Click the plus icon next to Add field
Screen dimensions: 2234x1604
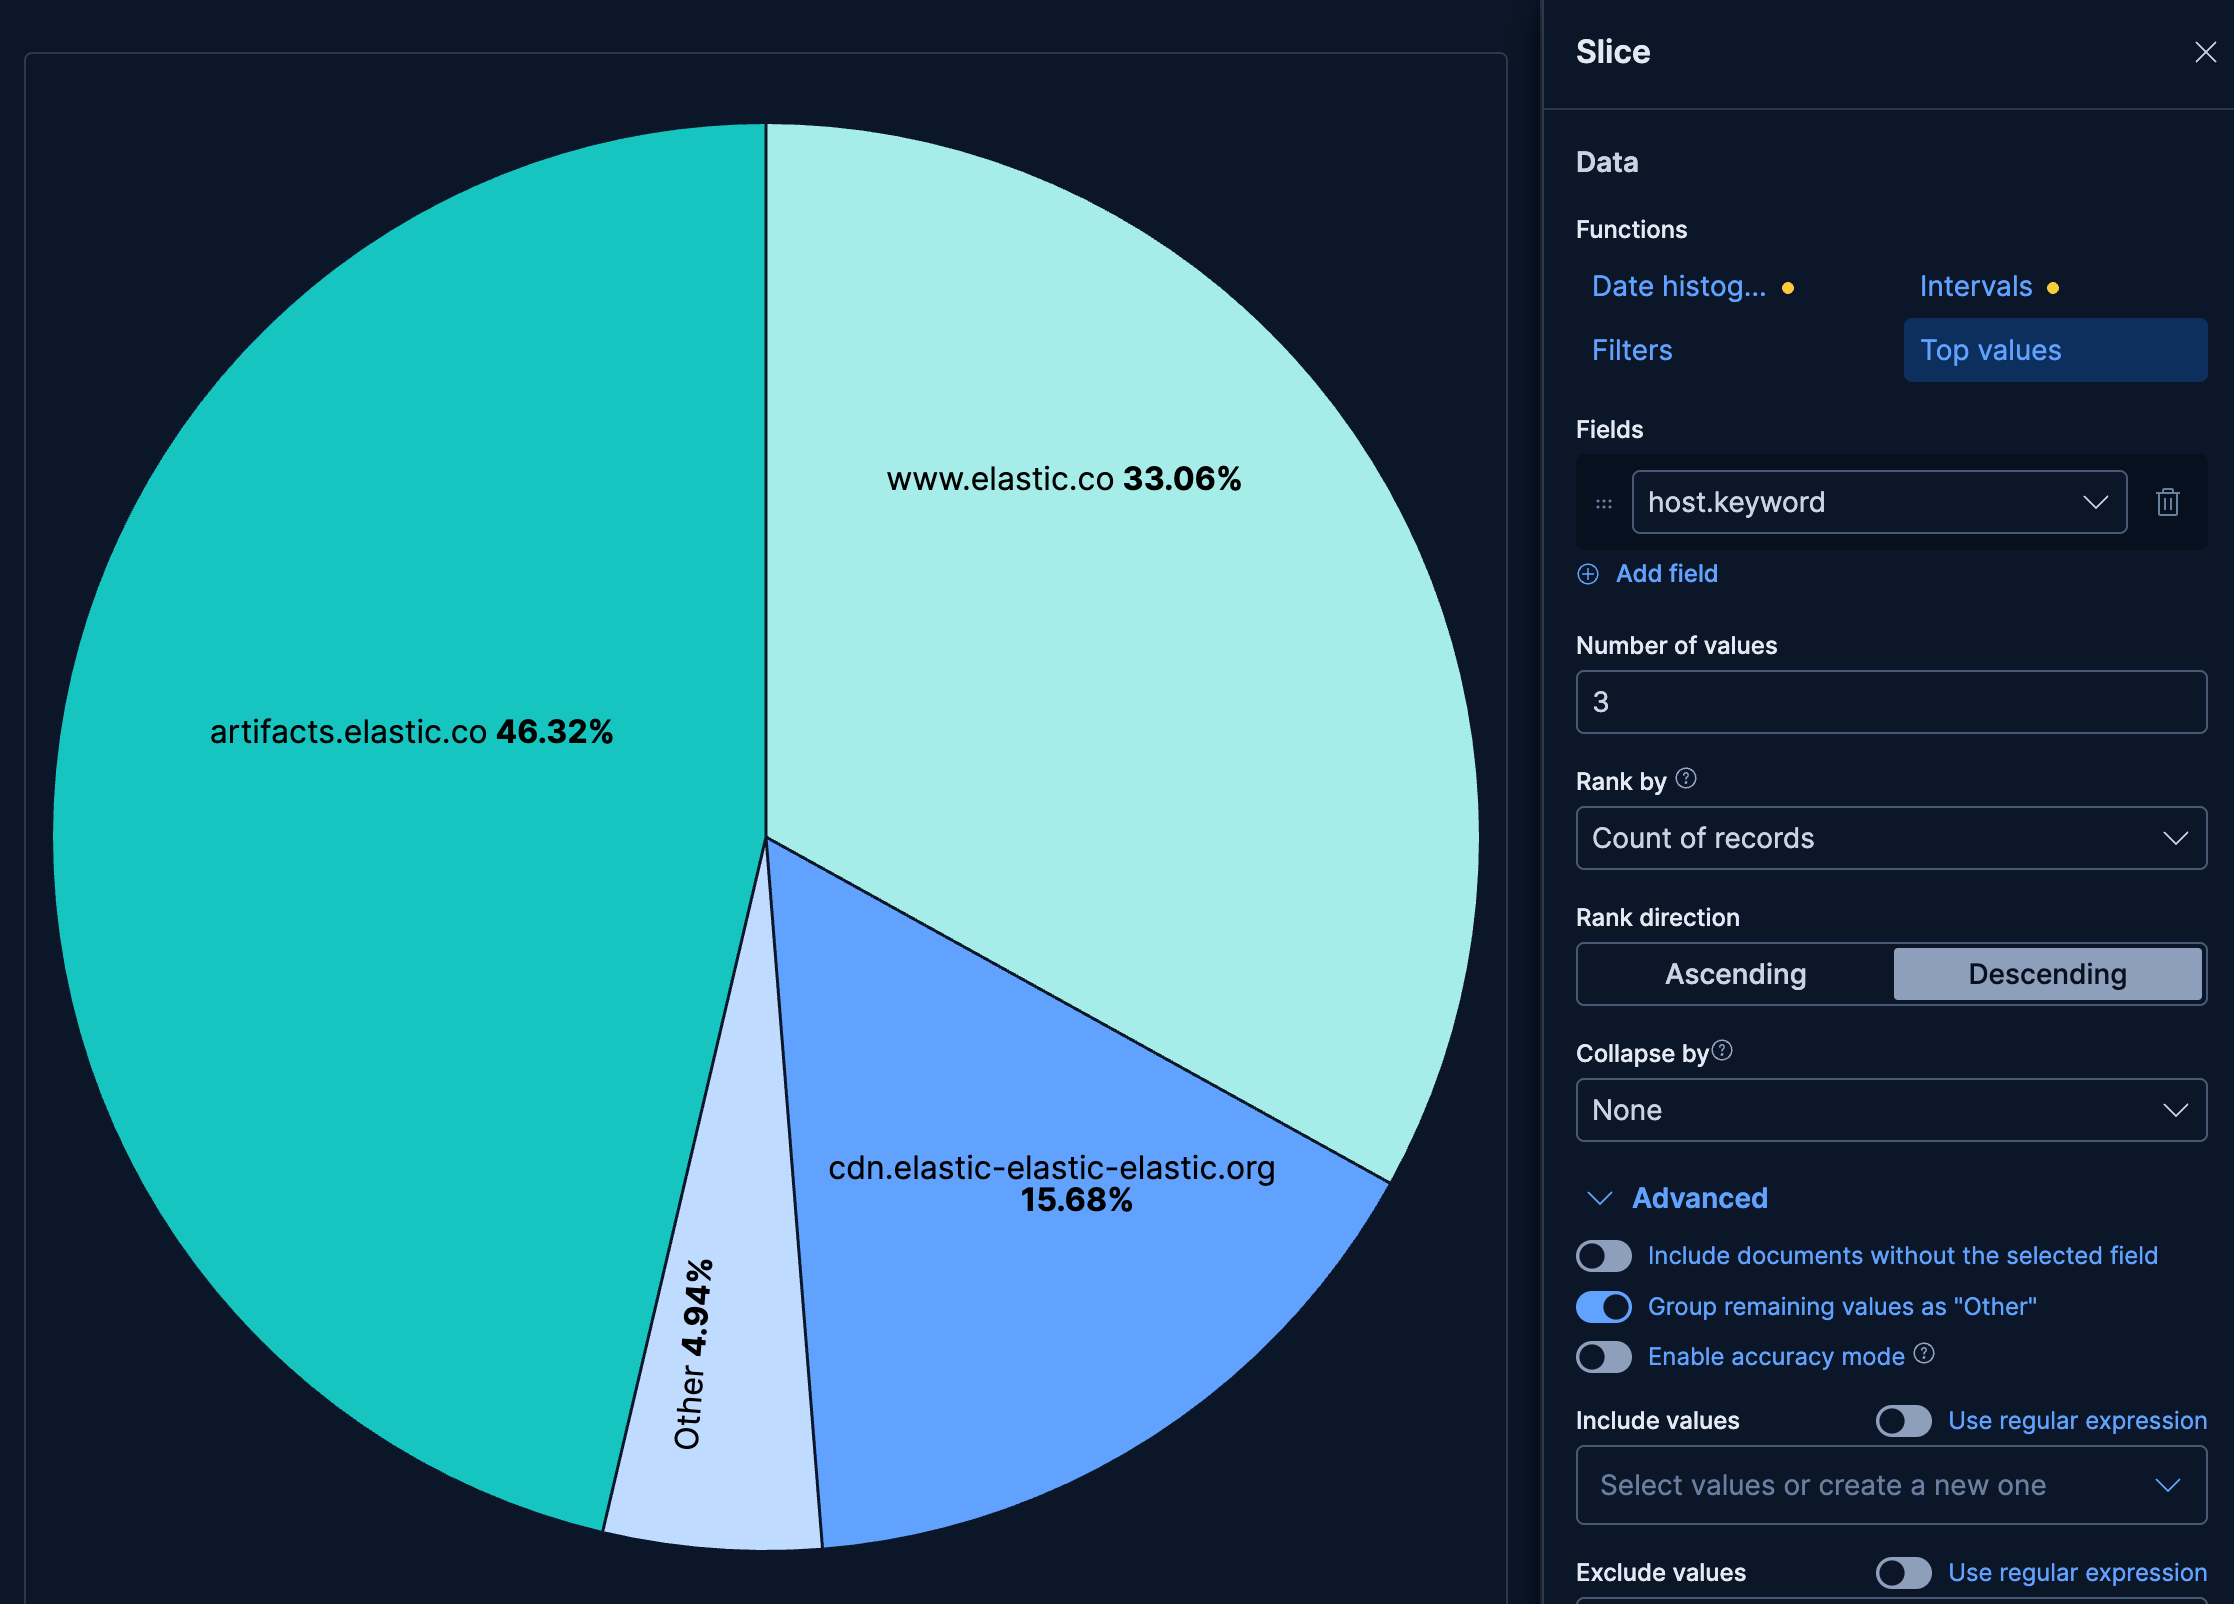[1589, 573]
